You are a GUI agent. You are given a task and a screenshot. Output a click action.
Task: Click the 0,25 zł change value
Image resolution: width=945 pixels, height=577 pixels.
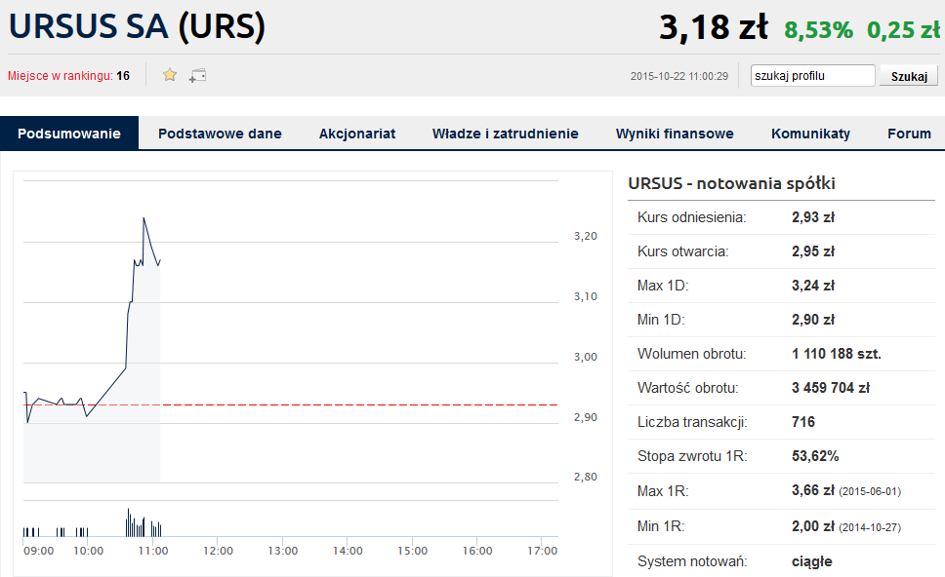[903, 30]
